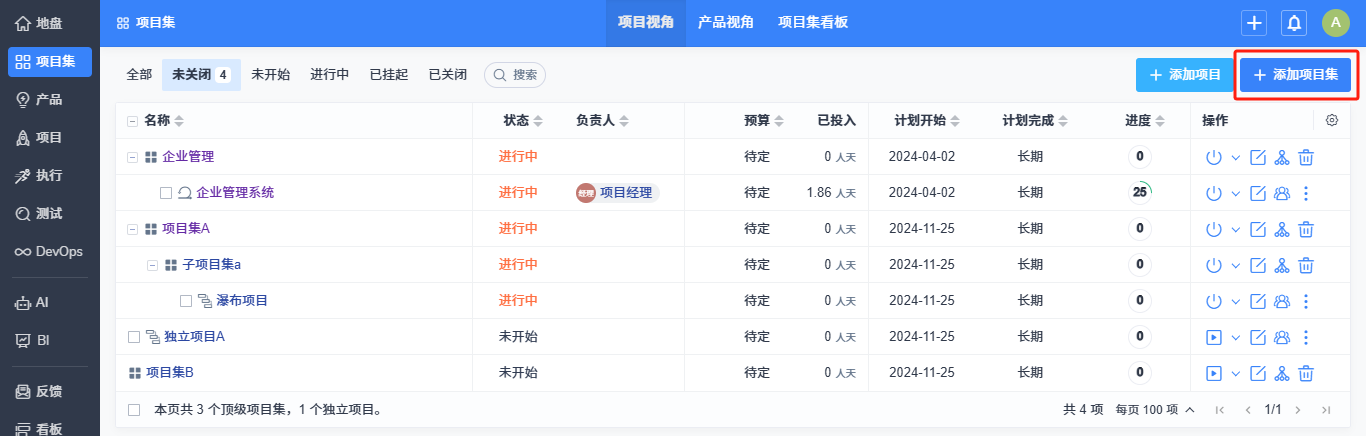The image size is (1366, 436).
Task: Collapse the 子项目集a tree node
Action: (x=152, y=265)
